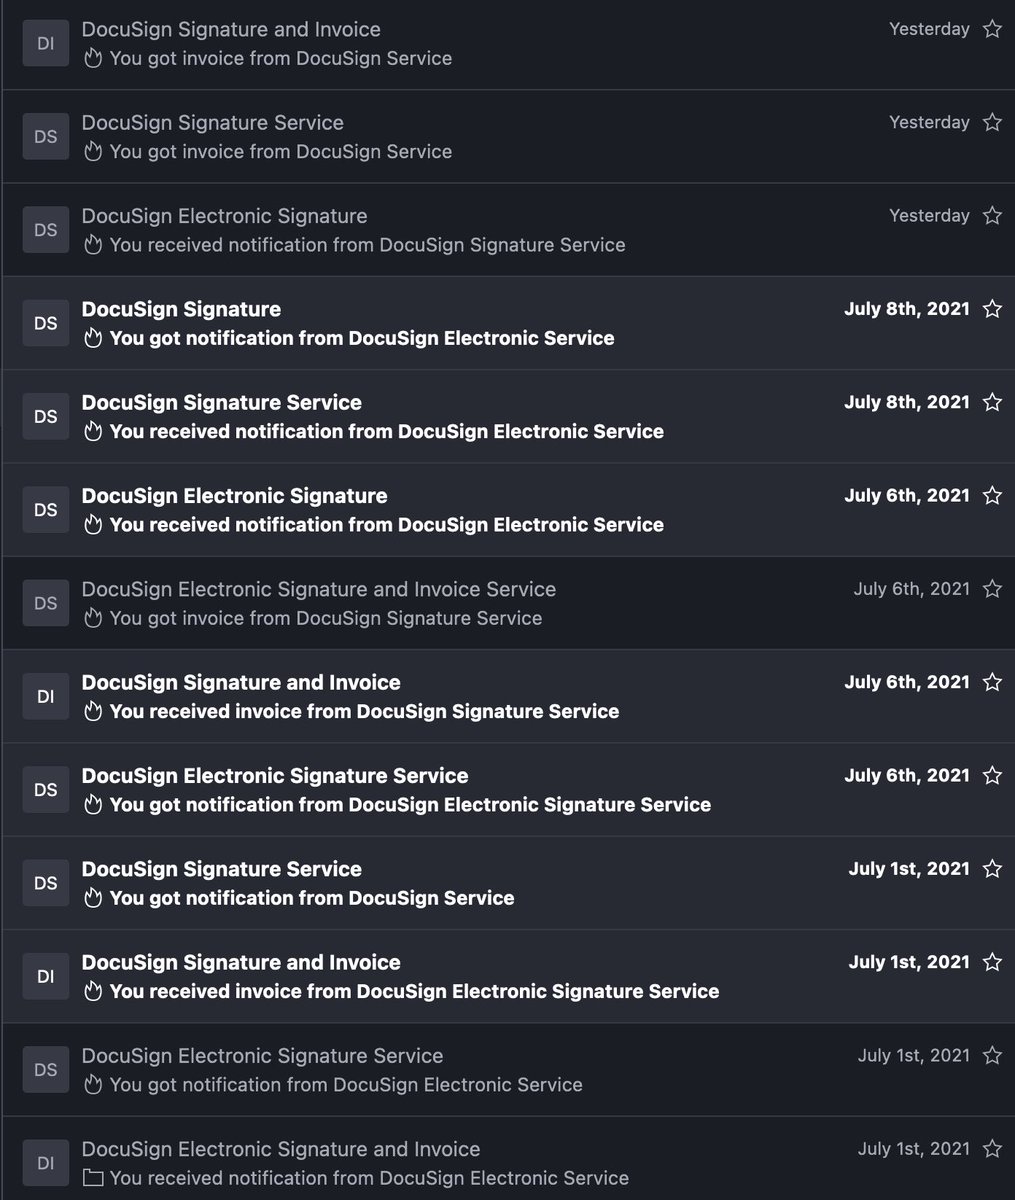
Task: Open sender 'DocuSign Electronic Signature and Invoice Service'
Action: (x=319, y=589)
